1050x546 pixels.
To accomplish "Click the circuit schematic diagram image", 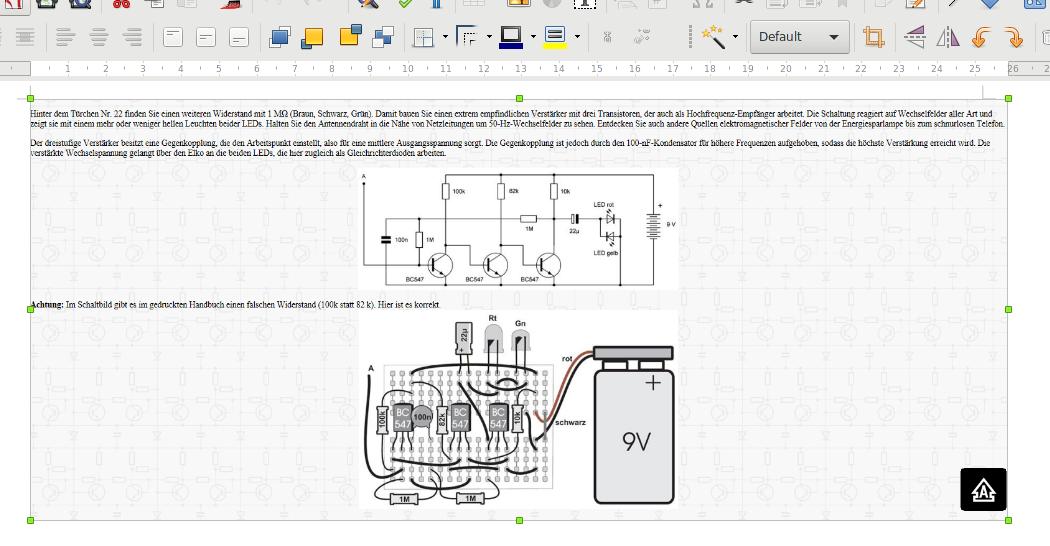I will (x=518, y=228).
